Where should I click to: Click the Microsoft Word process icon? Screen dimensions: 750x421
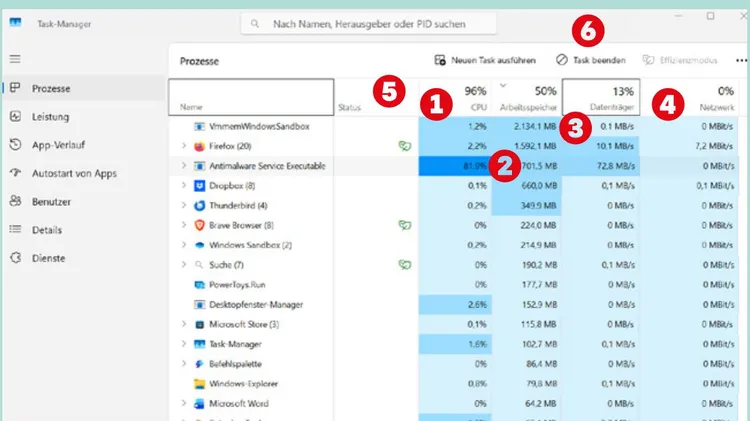click(199, 404)
